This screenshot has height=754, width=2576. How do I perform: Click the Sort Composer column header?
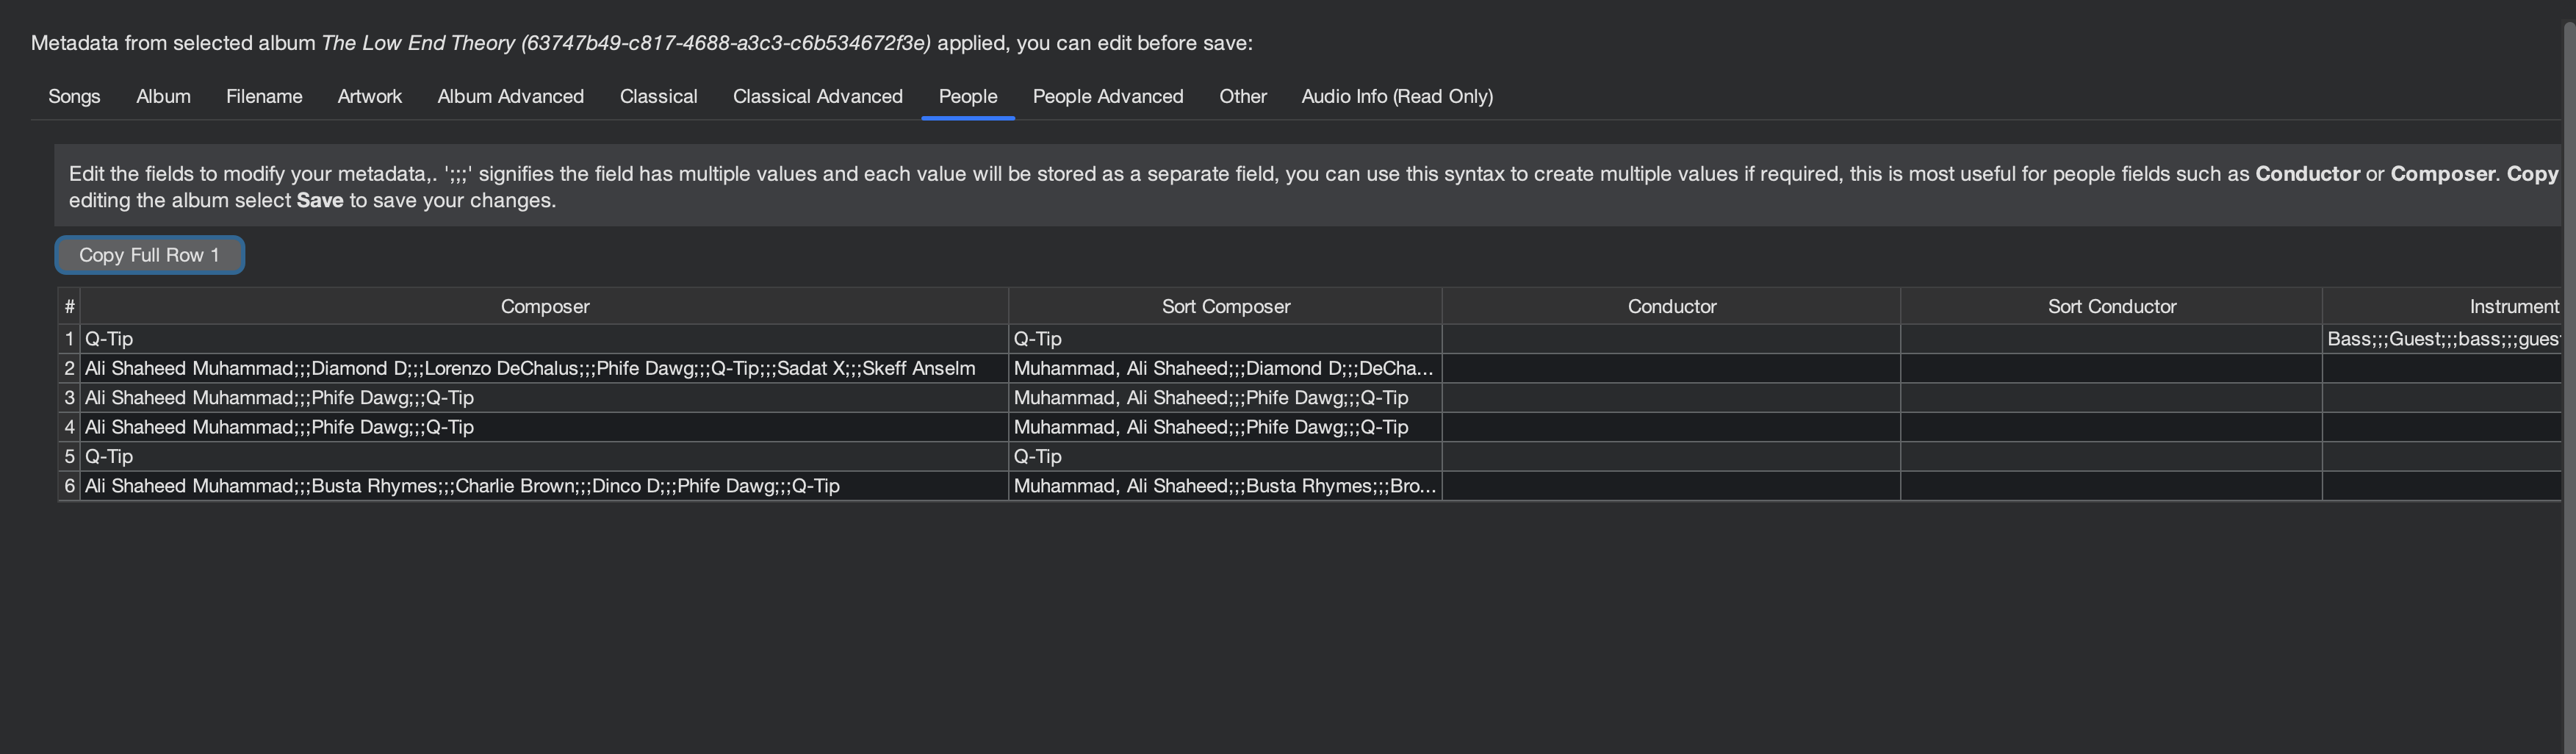(1225, 306)
